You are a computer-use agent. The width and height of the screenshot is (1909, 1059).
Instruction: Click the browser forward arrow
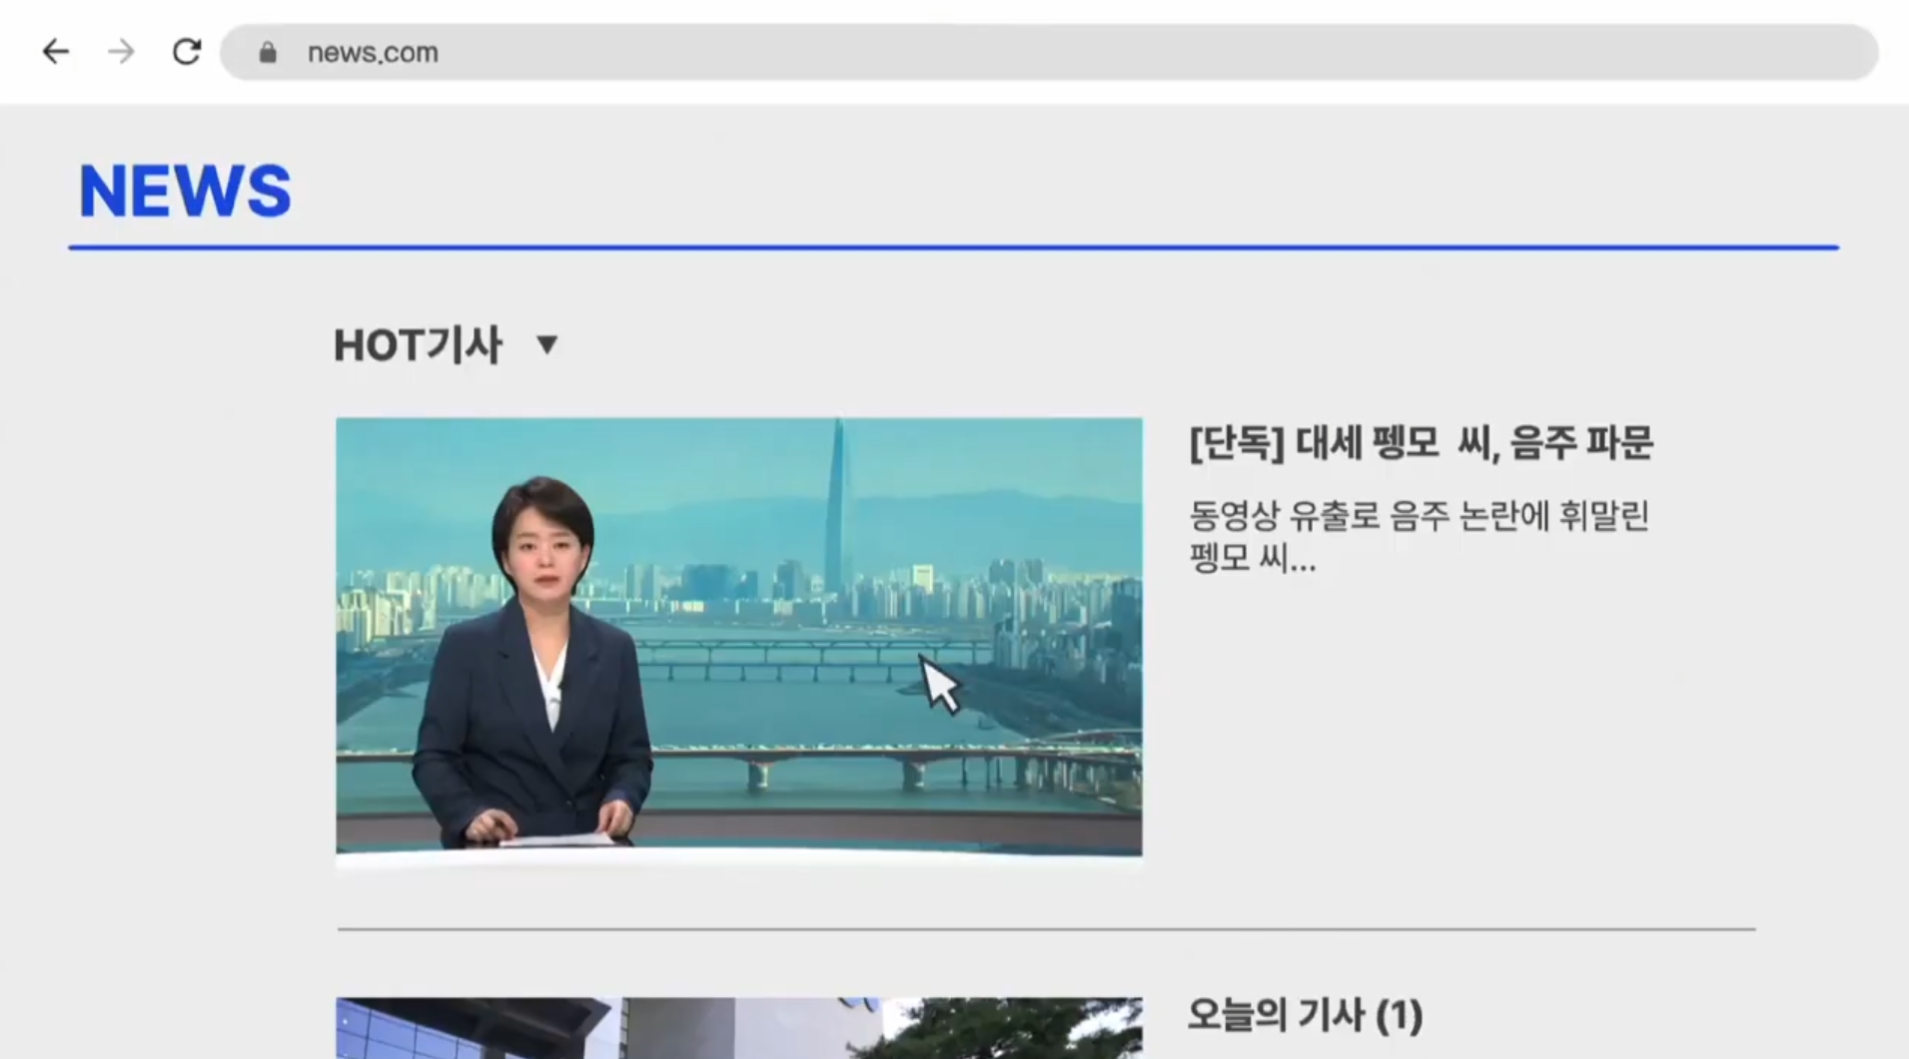(121, 52)
